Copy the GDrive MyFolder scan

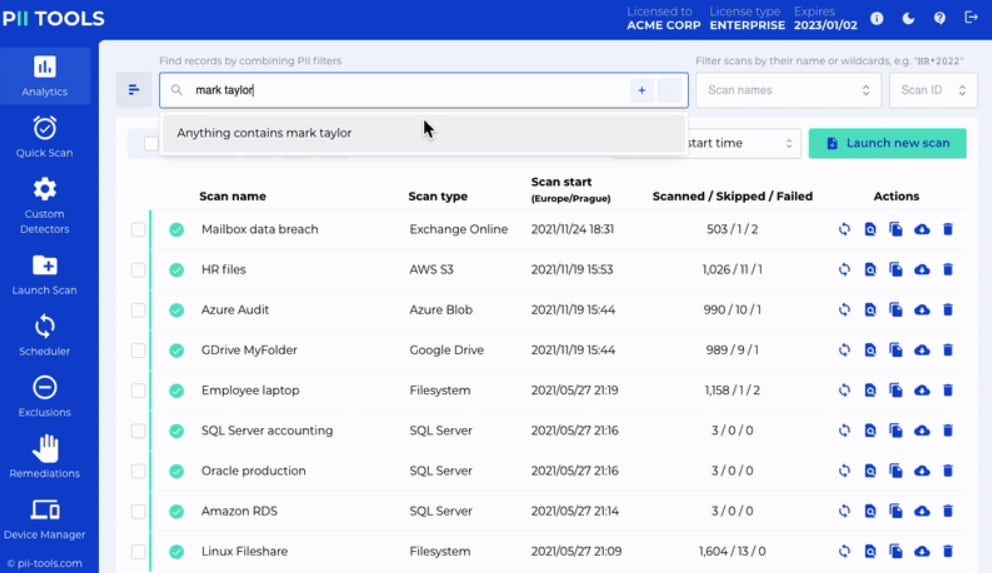point(896,350)
